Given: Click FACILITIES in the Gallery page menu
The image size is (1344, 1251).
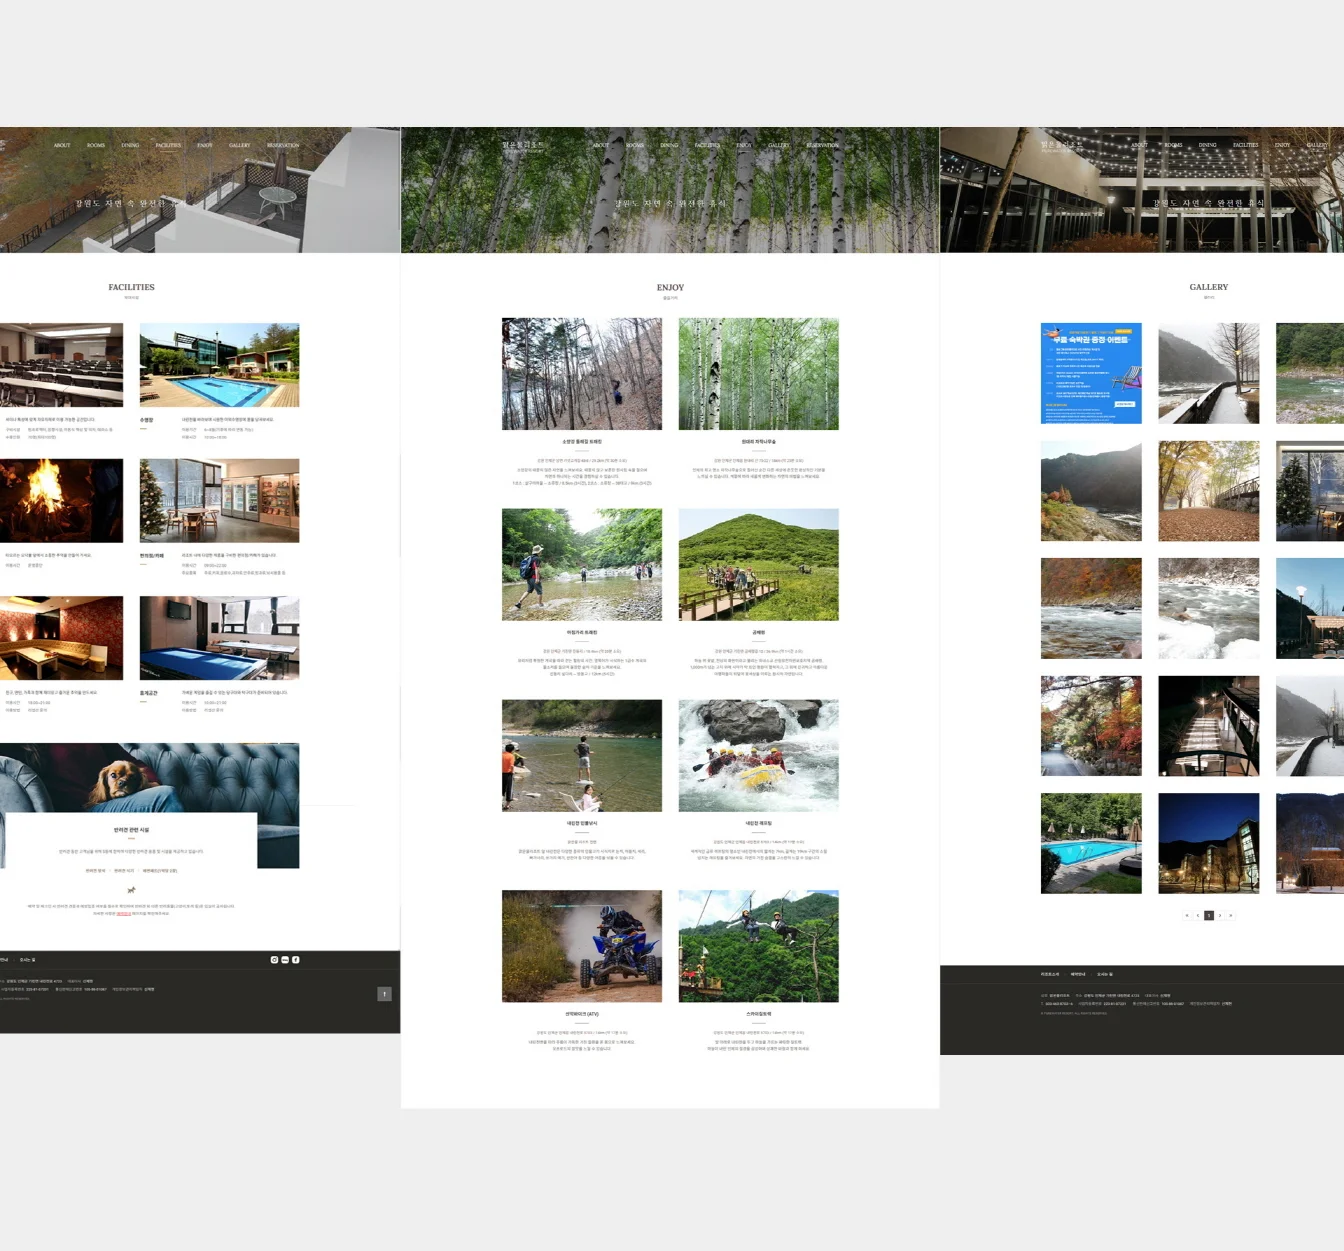Looking at the screenshot, I should 1246,145.
